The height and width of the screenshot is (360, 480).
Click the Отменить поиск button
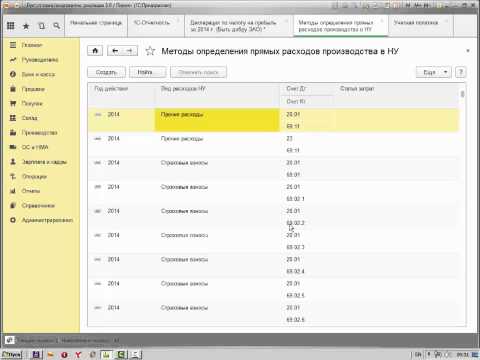(x=198, y=72)
